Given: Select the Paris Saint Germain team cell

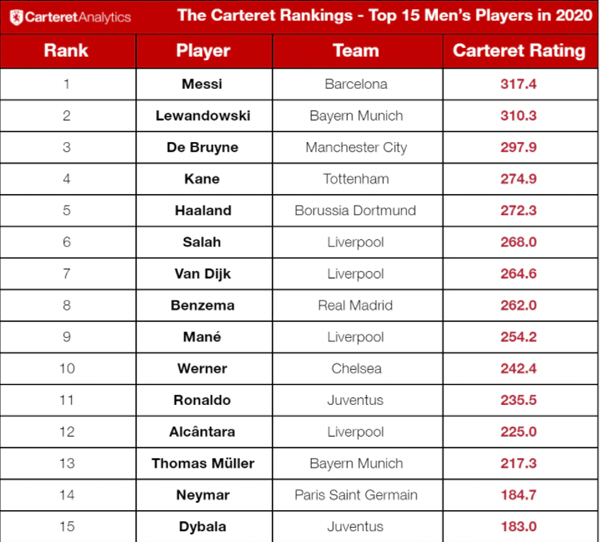Looking at the screenshot, I should [x=356, y=495].
